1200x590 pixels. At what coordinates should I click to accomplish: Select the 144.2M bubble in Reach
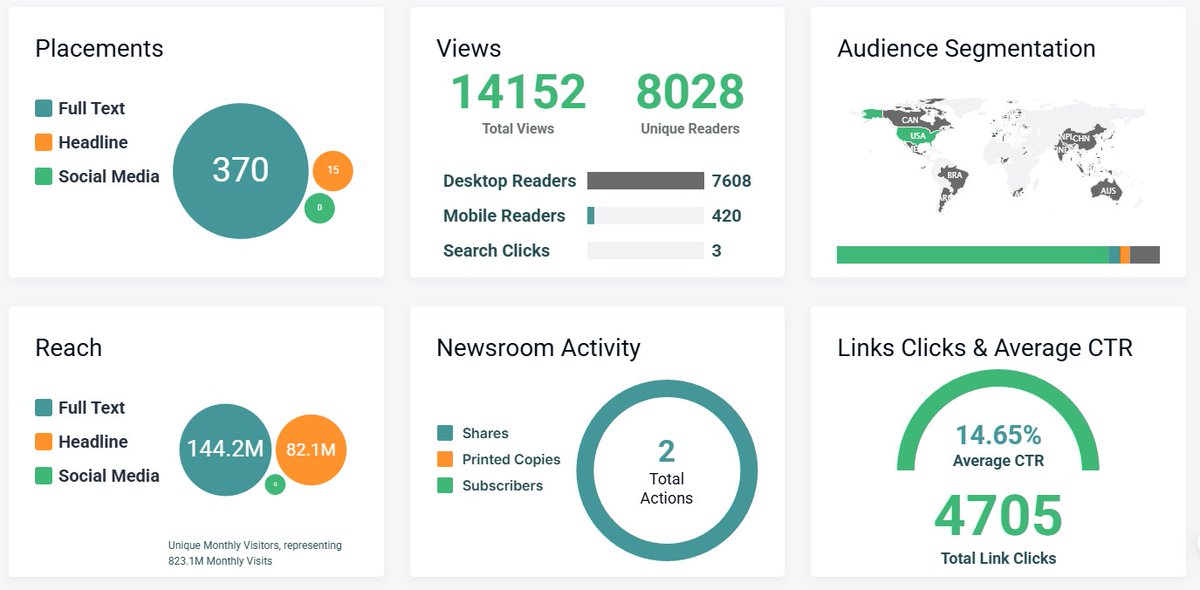point(225,449)
